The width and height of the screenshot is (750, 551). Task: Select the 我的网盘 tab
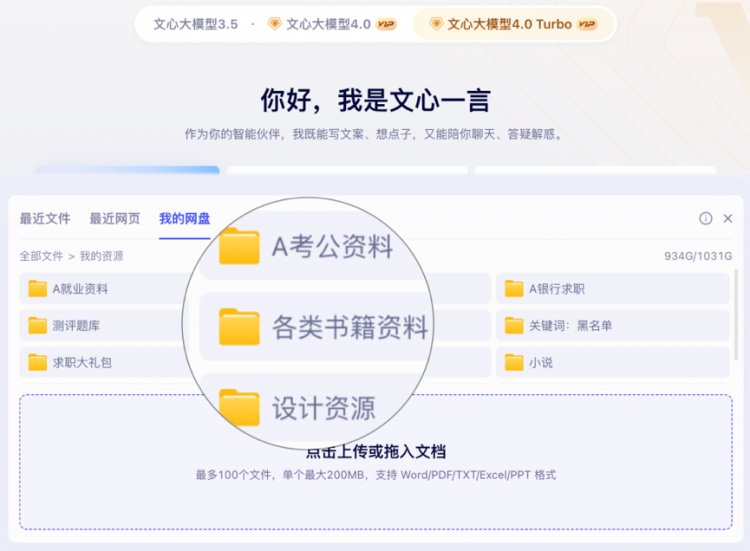(185, 219)
